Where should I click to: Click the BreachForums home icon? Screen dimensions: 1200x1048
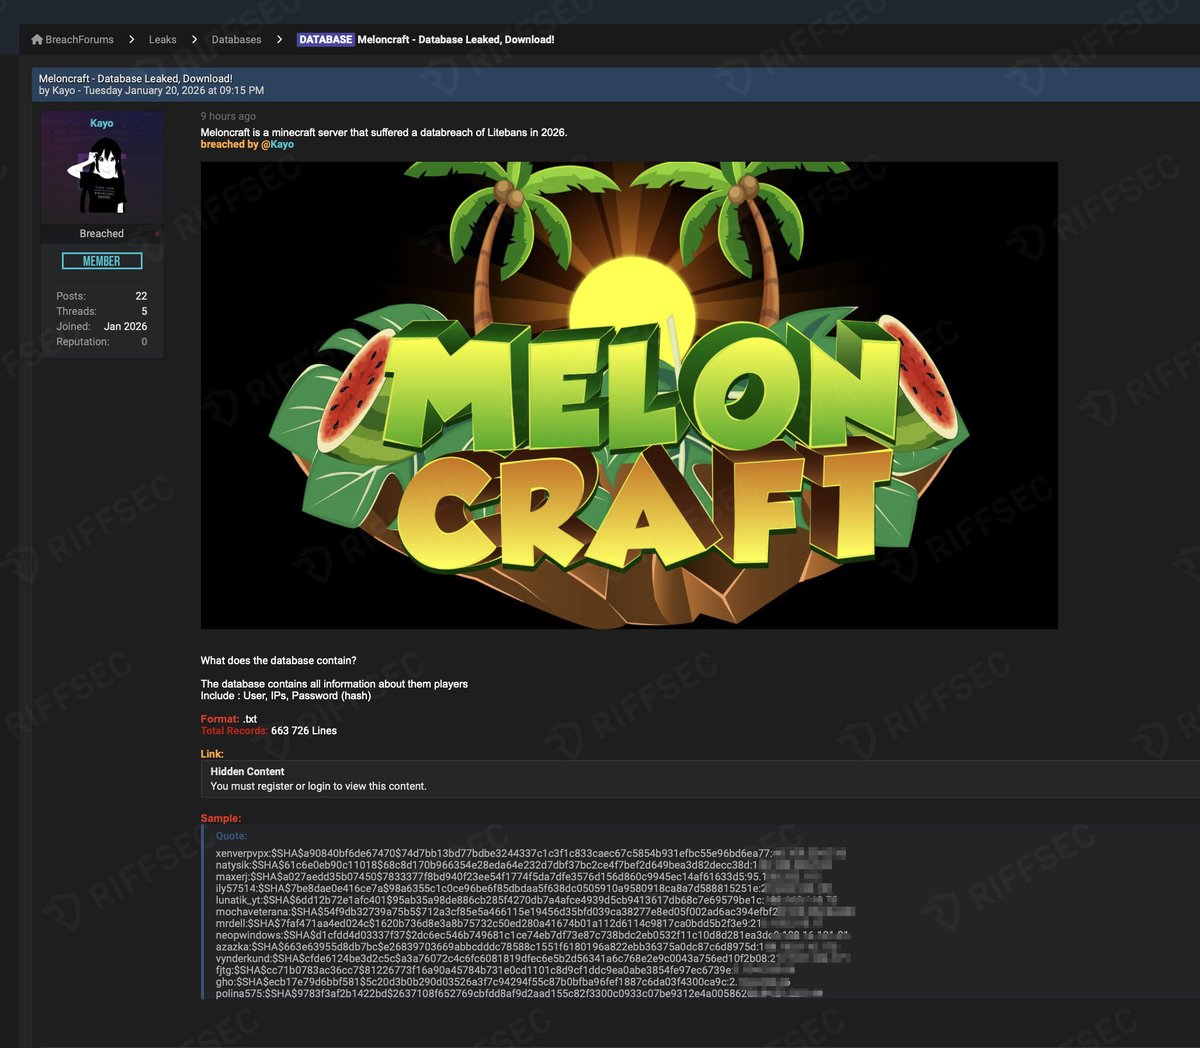pos(37,40)
